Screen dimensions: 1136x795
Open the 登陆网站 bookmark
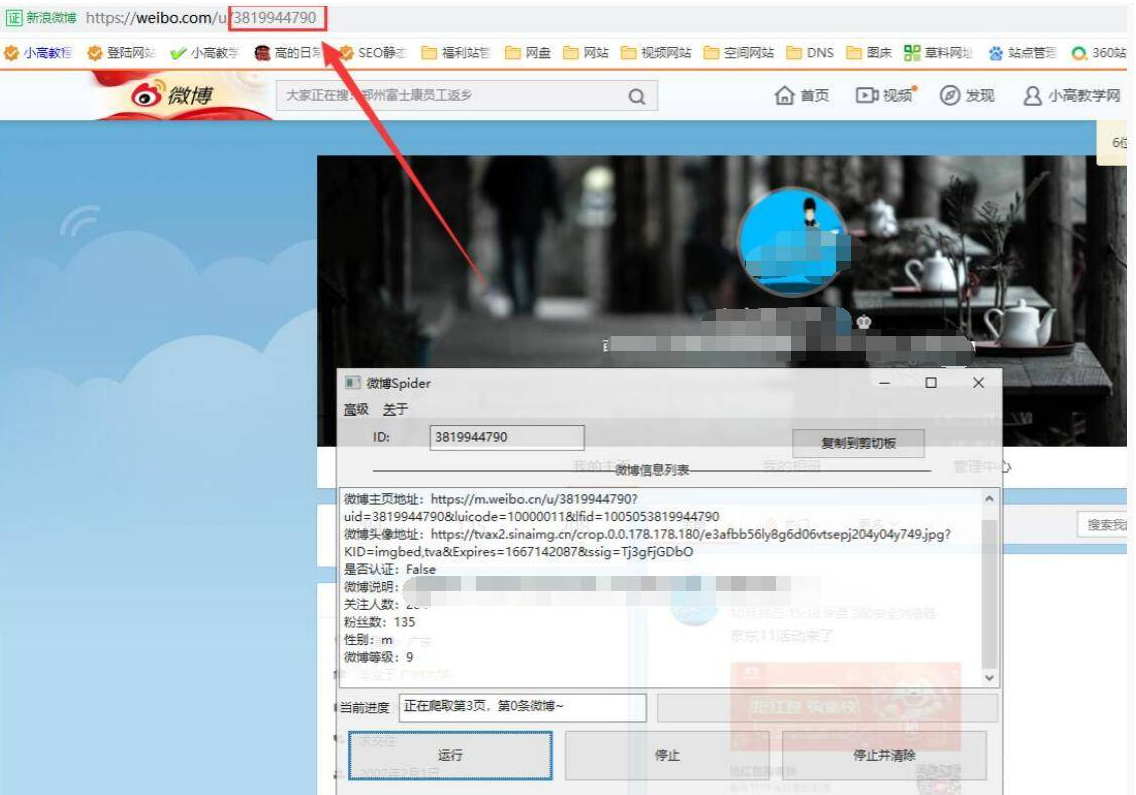(x=121, y=52)
